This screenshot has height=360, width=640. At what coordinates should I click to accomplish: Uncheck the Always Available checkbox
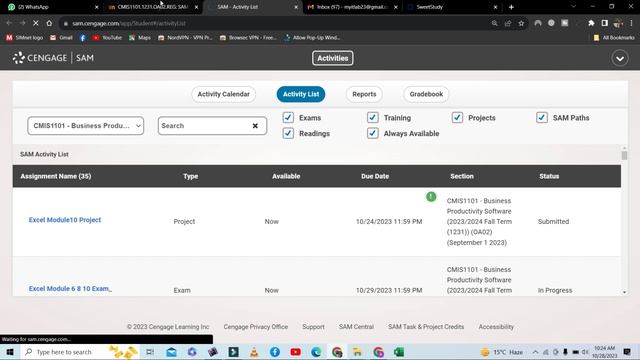[x=372, y=133]
